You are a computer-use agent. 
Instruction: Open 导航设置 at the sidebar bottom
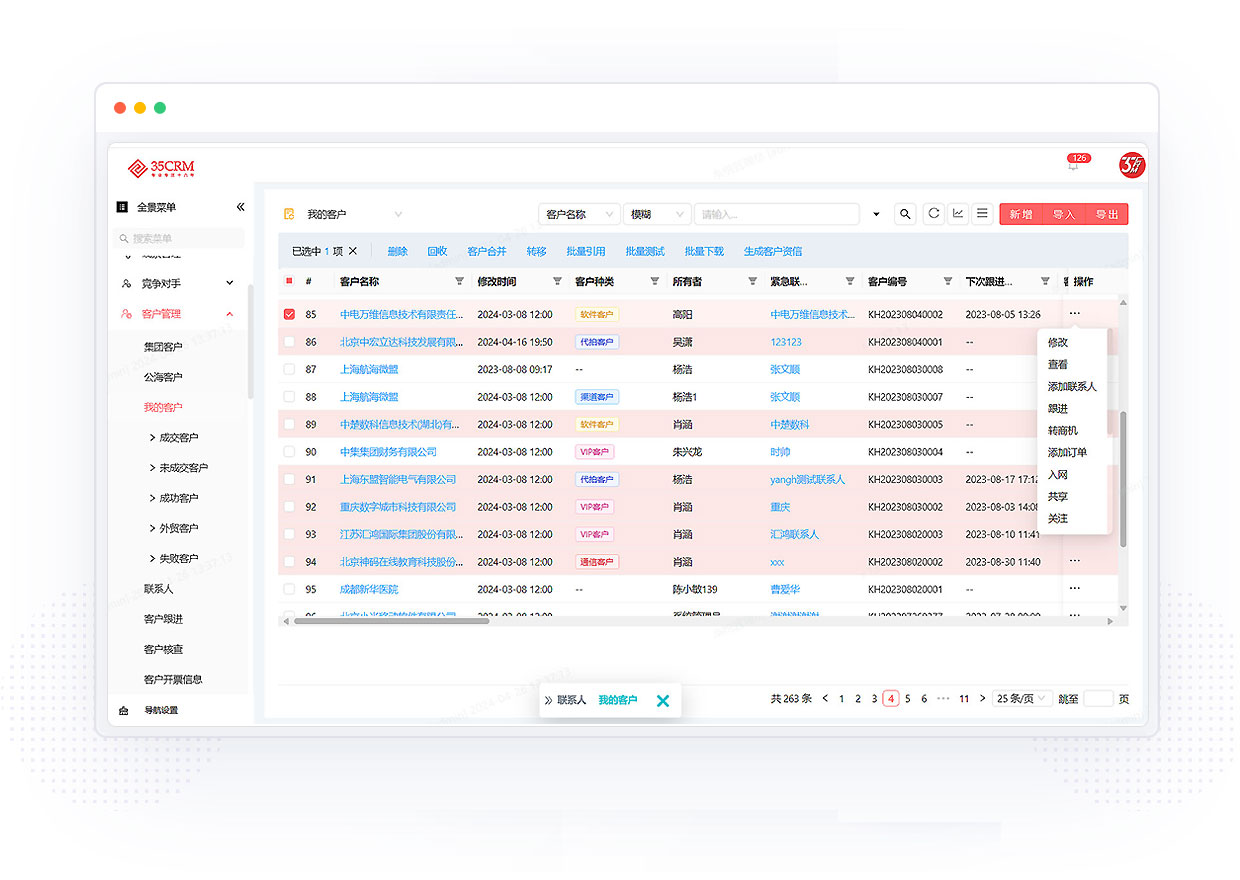coord(160,710)
